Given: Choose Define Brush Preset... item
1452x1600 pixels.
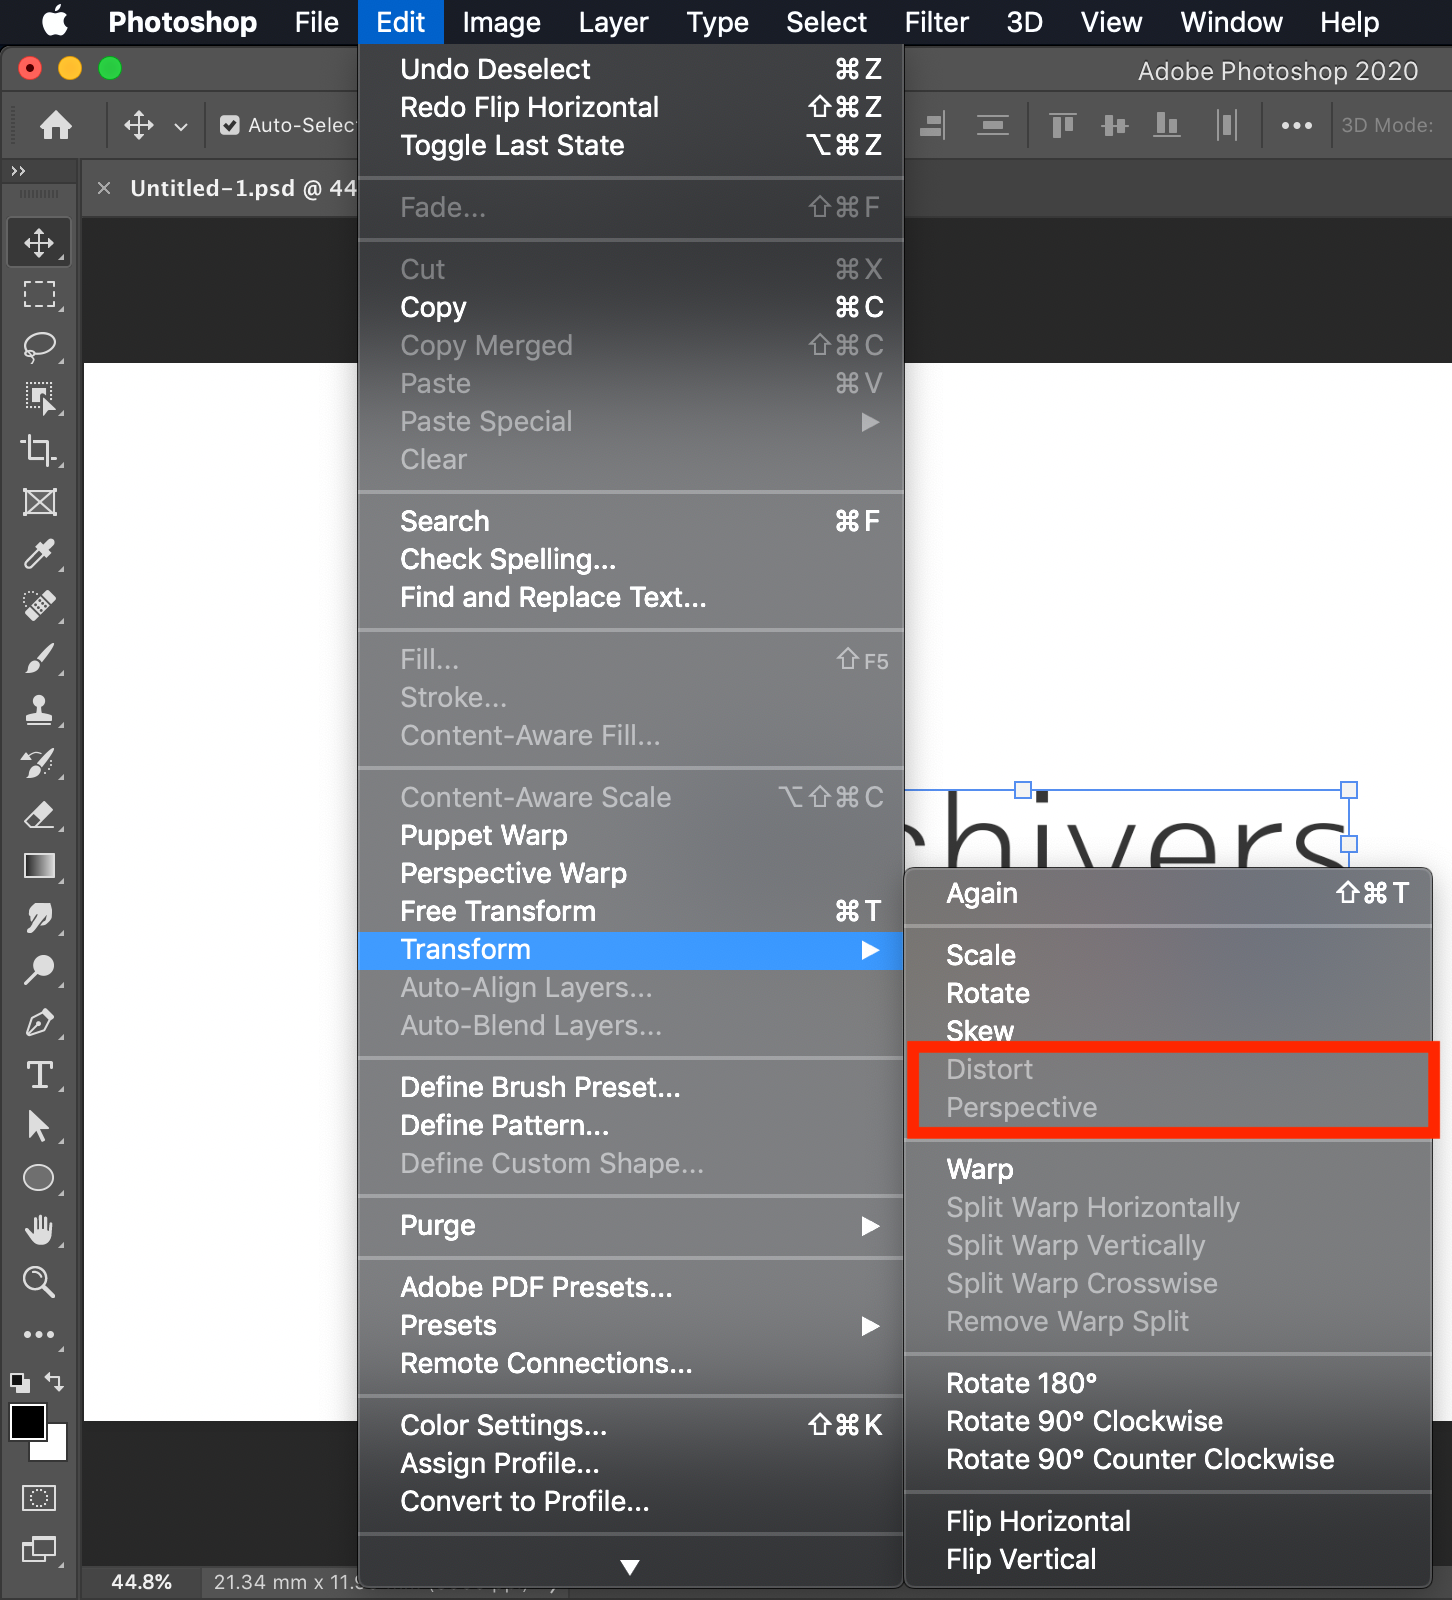Looking at the screenshot, I should 631,1088.
